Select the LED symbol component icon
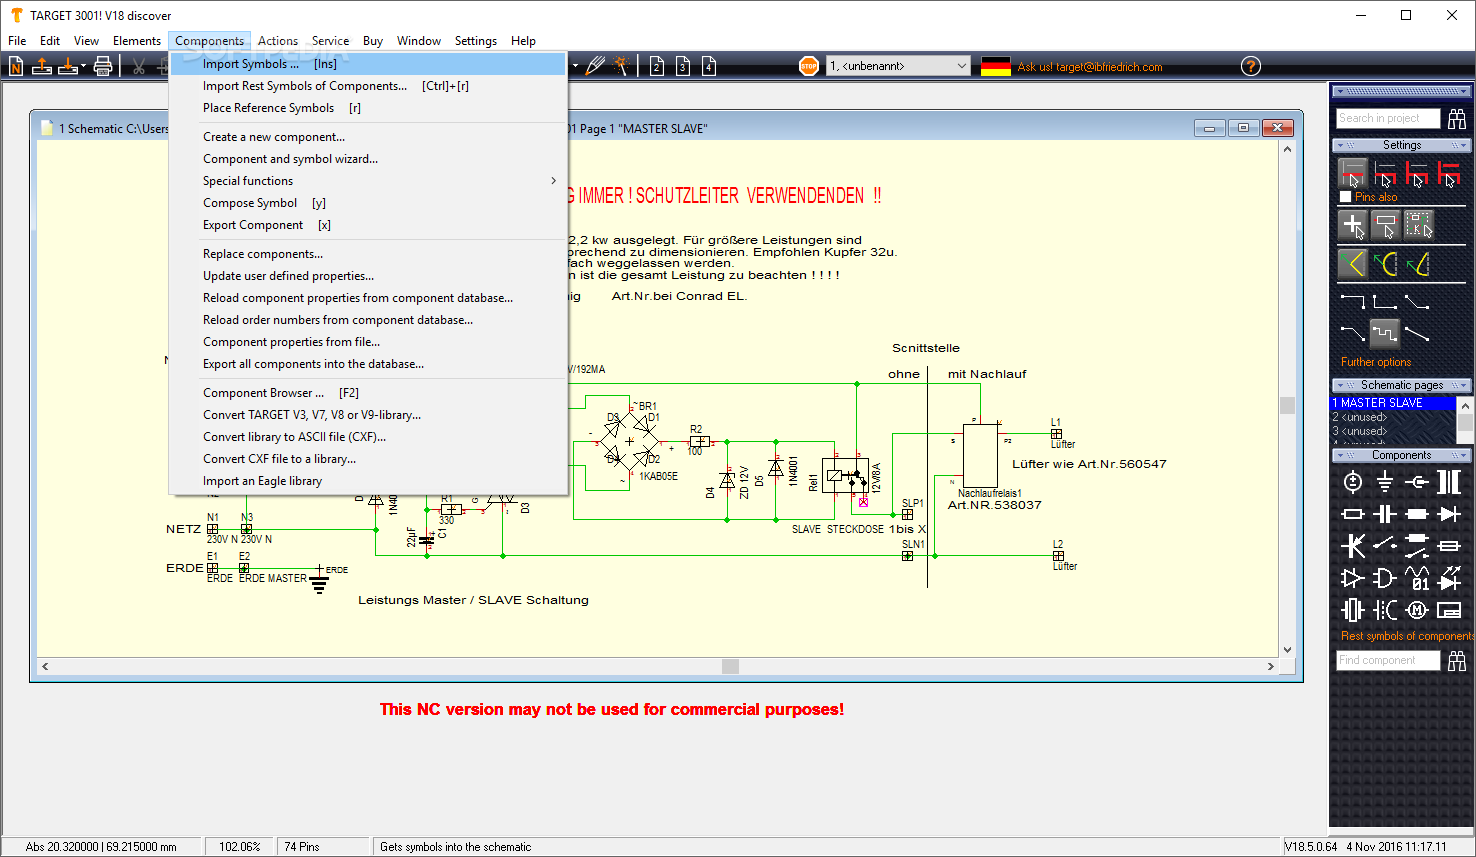 1449,578
